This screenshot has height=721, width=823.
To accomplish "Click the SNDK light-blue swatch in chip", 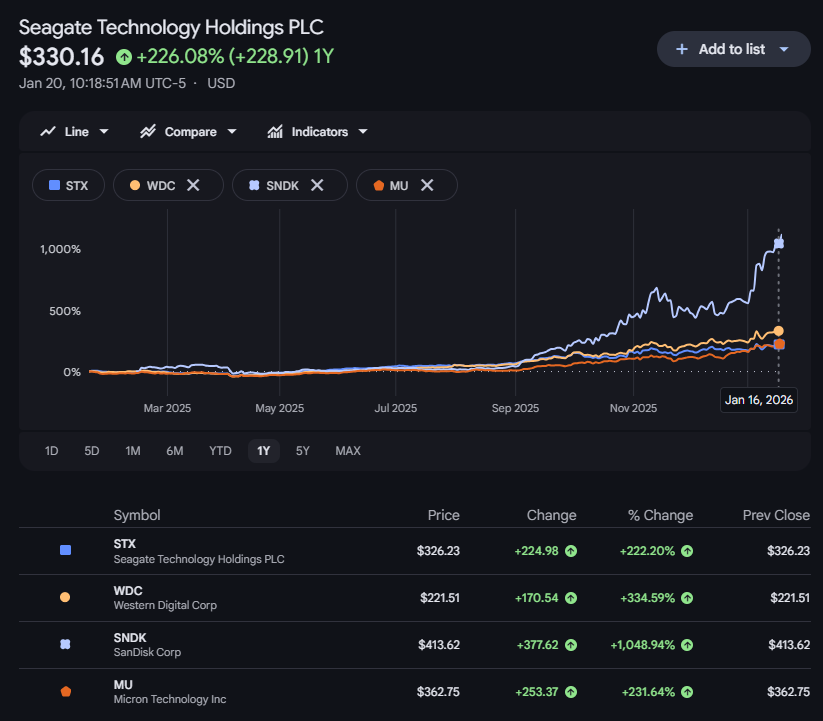I will [254, 185].
